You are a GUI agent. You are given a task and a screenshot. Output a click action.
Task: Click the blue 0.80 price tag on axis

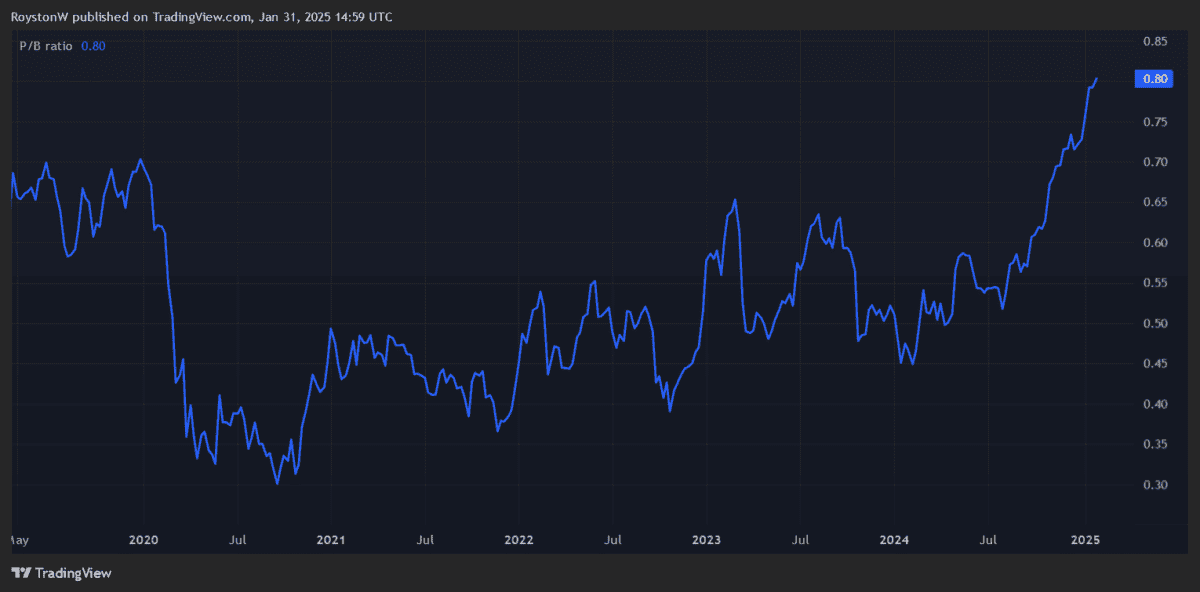pos(1155,80)
